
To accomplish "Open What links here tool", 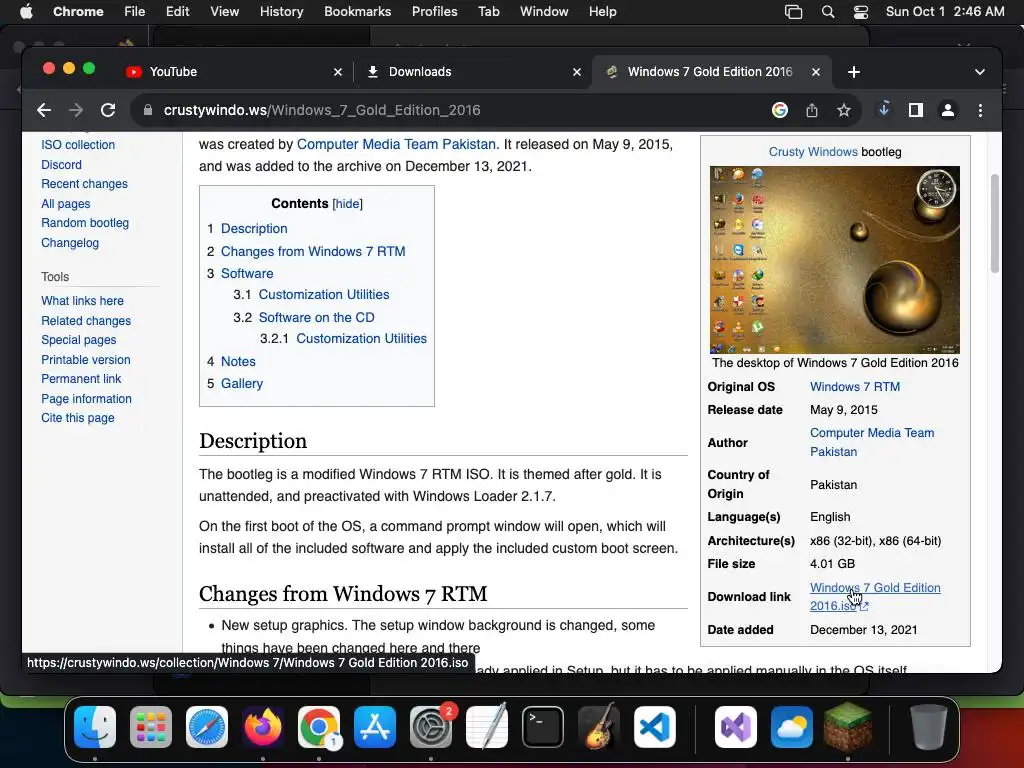I will tap(82, 300).
